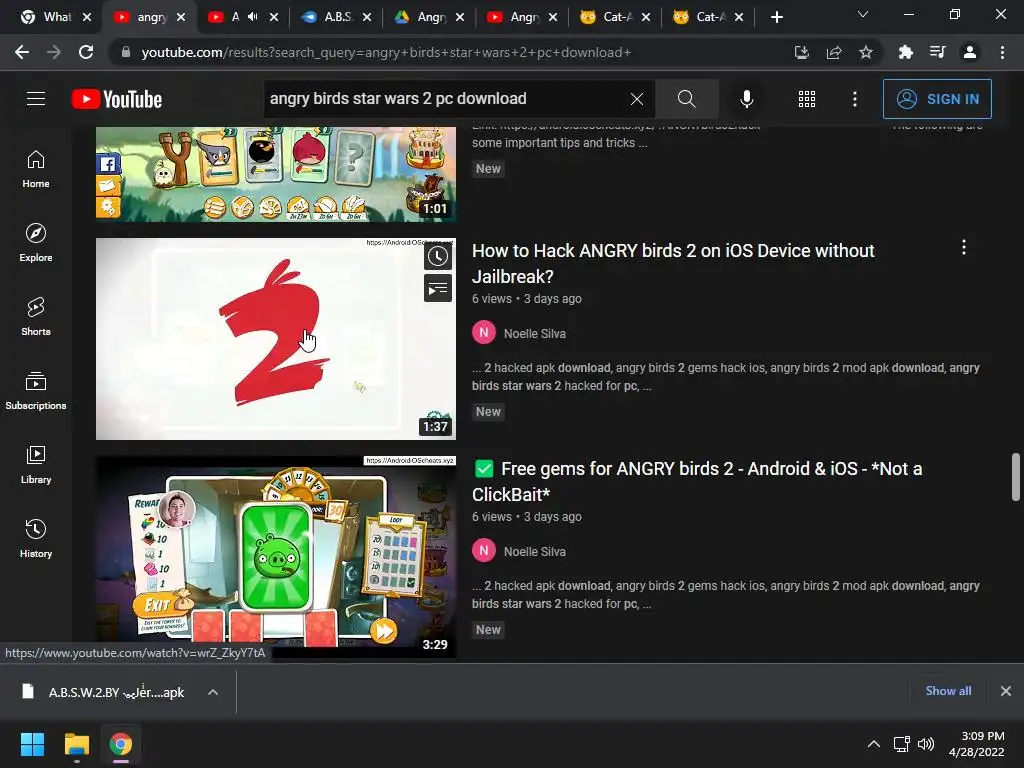Image resolution: width=1024 pixels, height=768 pixels.
Task: Mute the audio-playing tab speaker icon
Action: pyautogui.click(x=253, y=17)
